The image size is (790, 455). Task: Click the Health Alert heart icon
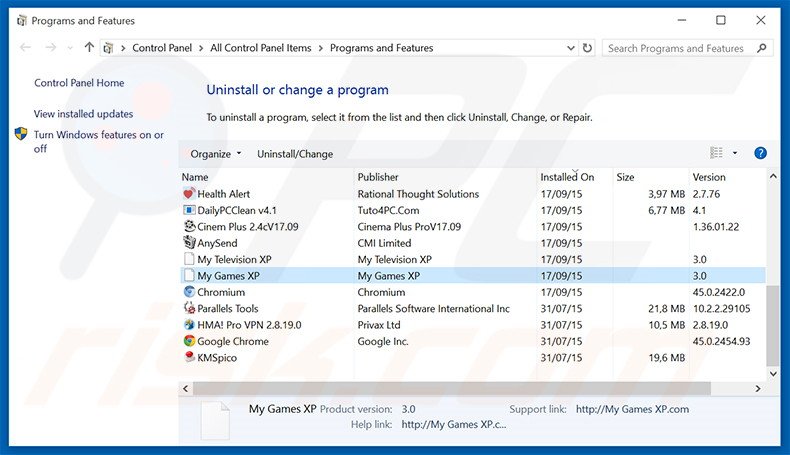tap(189, 193)
